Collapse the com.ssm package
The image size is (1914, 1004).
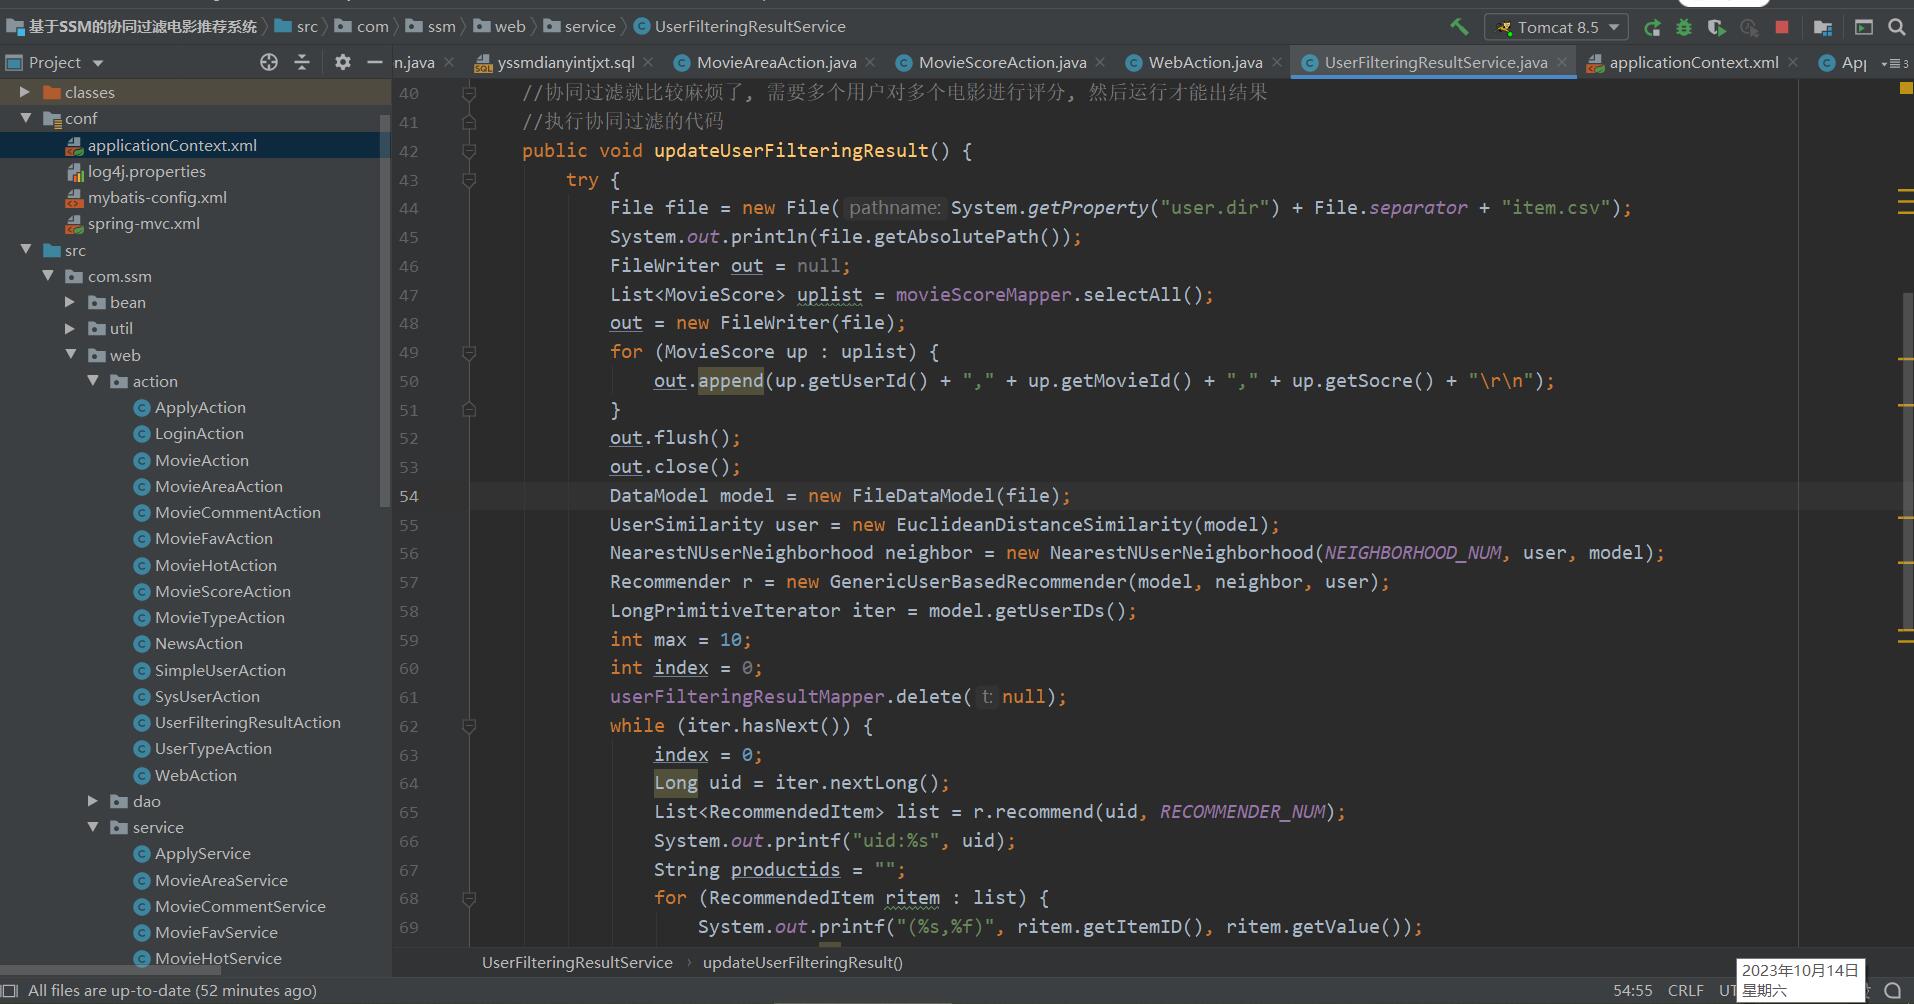pyautogui.click(x=48, y=276)
